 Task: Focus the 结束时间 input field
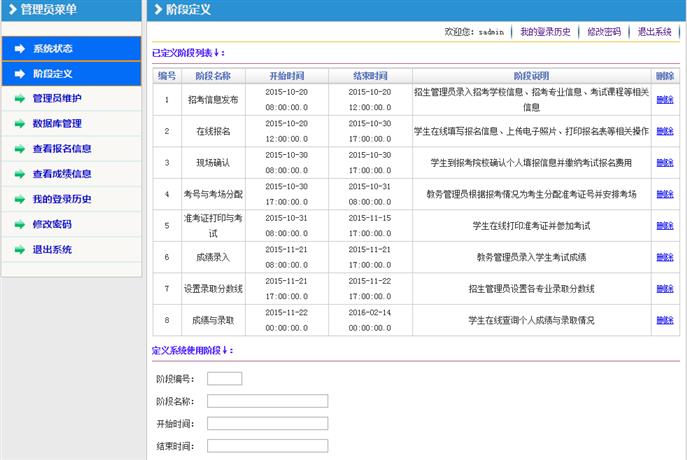pos(267,446)
